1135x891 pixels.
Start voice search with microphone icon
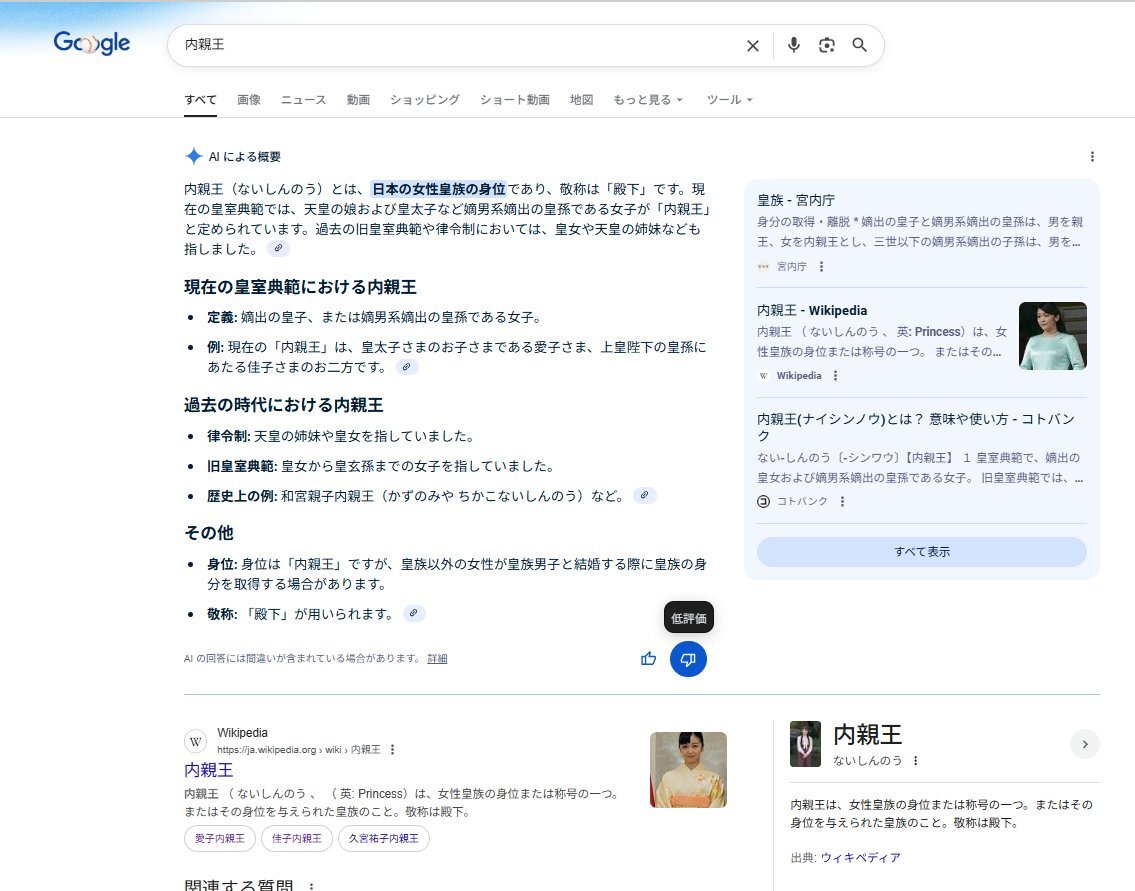pyautogui.click(x=794, y=45)
